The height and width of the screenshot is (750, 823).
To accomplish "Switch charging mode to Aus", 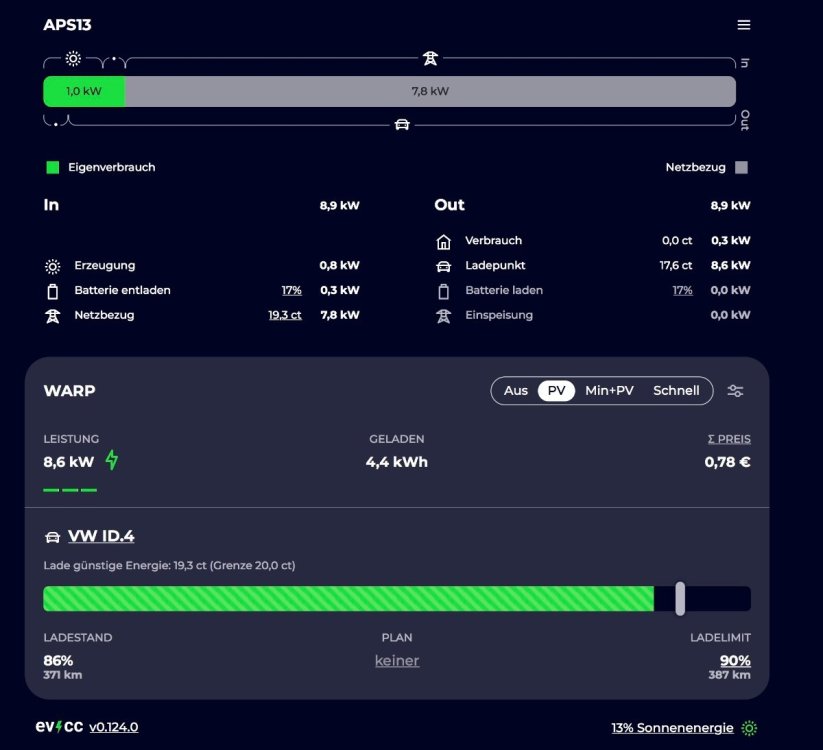I will (515, 391).
